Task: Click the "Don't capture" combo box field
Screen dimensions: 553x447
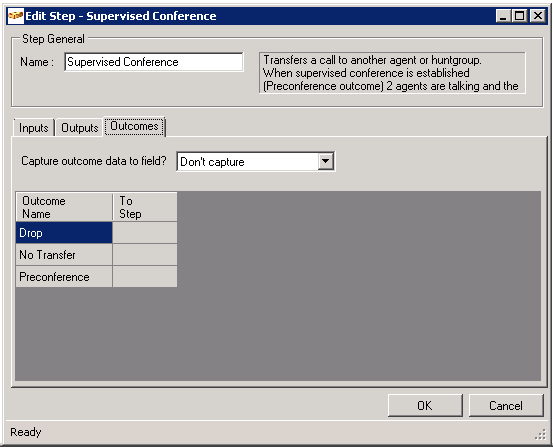Action: point(255,162)
